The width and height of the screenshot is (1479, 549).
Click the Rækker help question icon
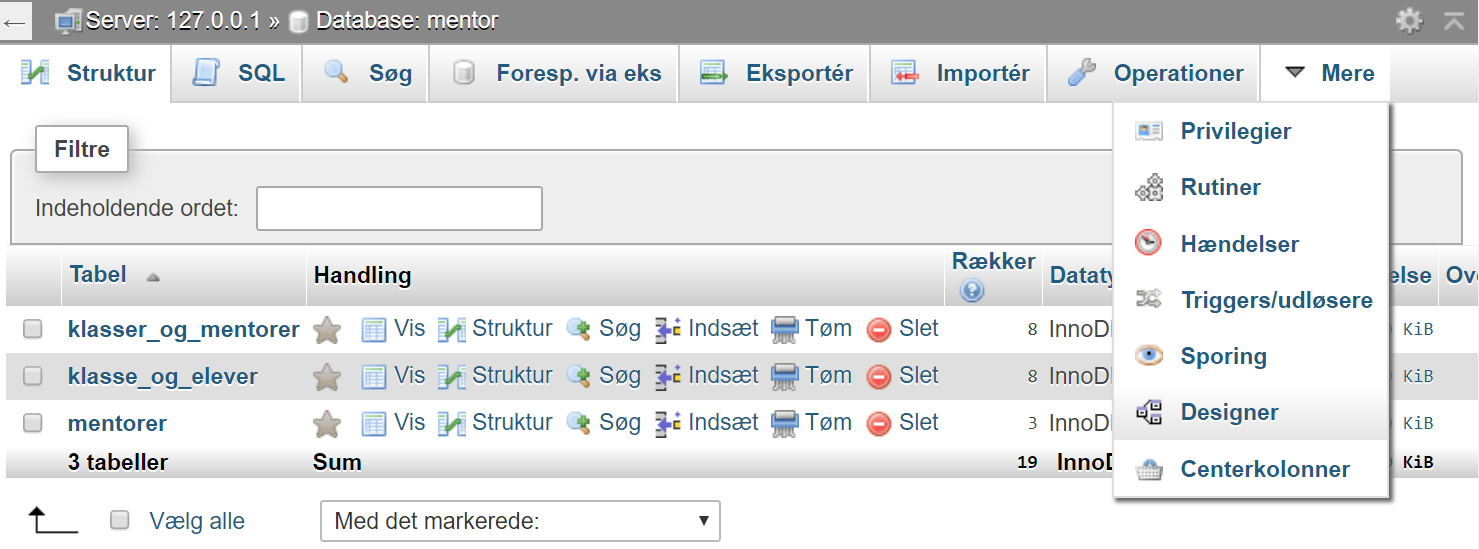pos(970,290)
